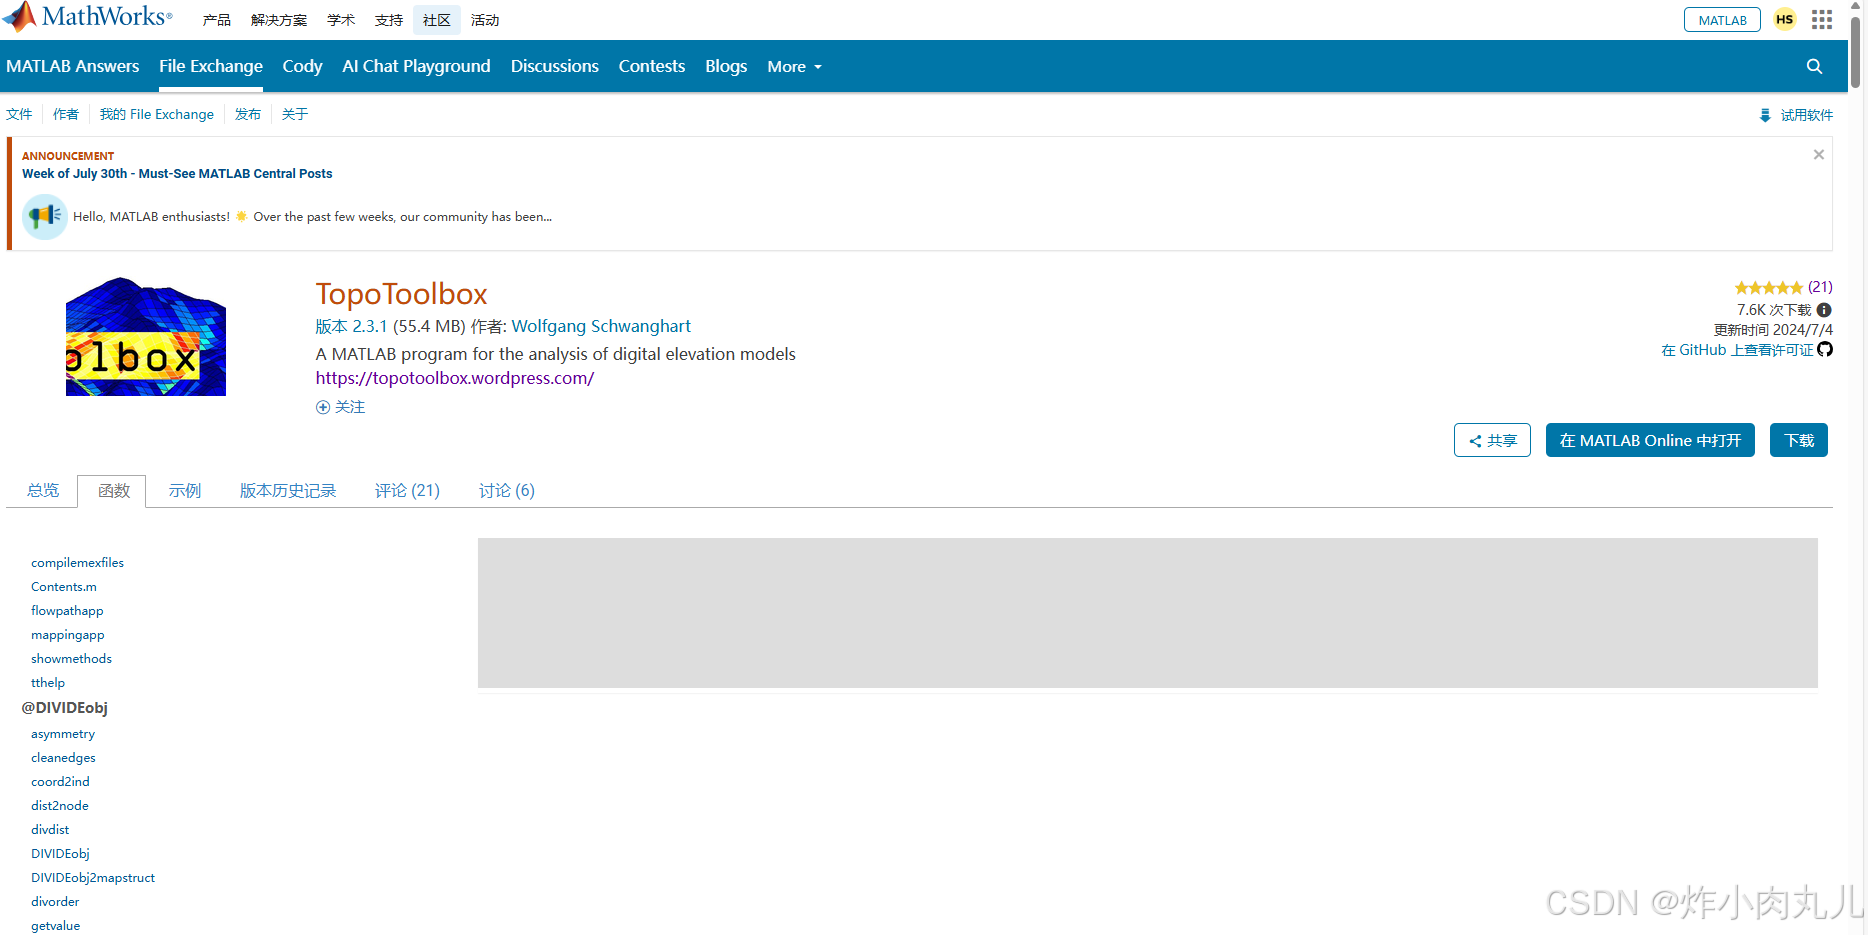Image resolution: width=1868 pixels, height=935 pixels.
Task: Switch to the 评论 (21) tab
Action: (x=407, y=490)
